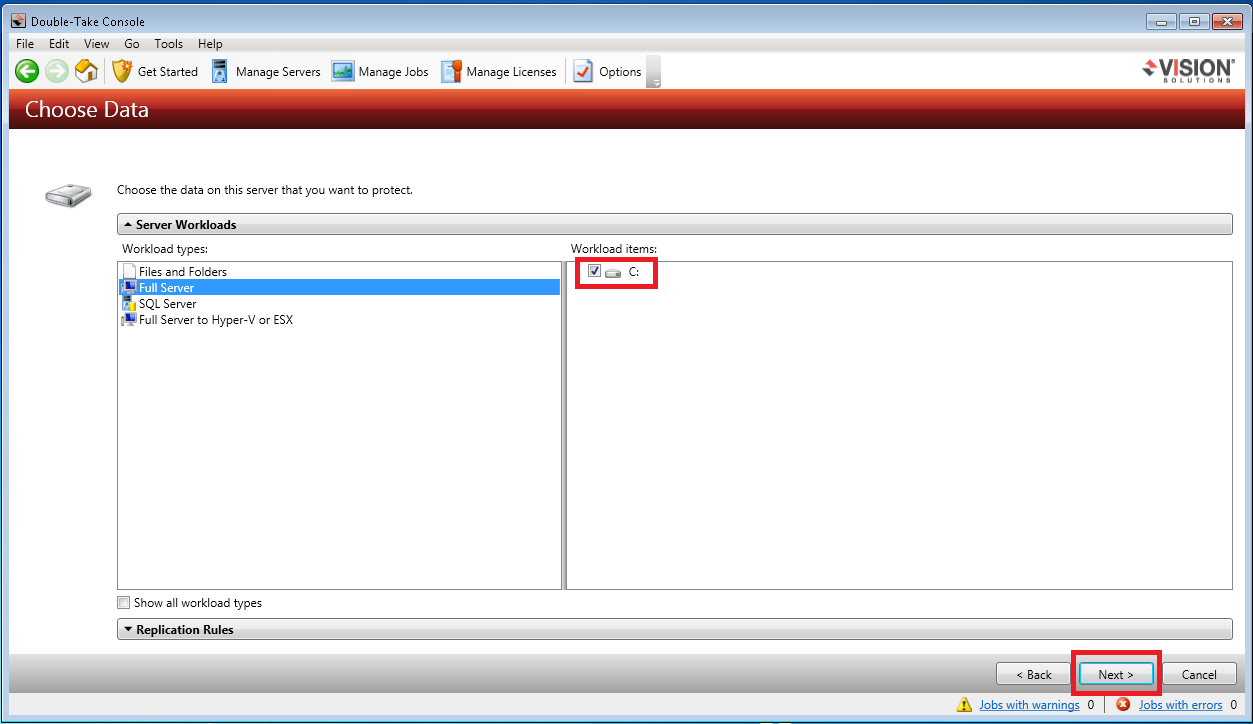The height and width of the screenshot is (724, 1253).
Task: Open Manage Servers from toolbar
Action: [266, 71]
